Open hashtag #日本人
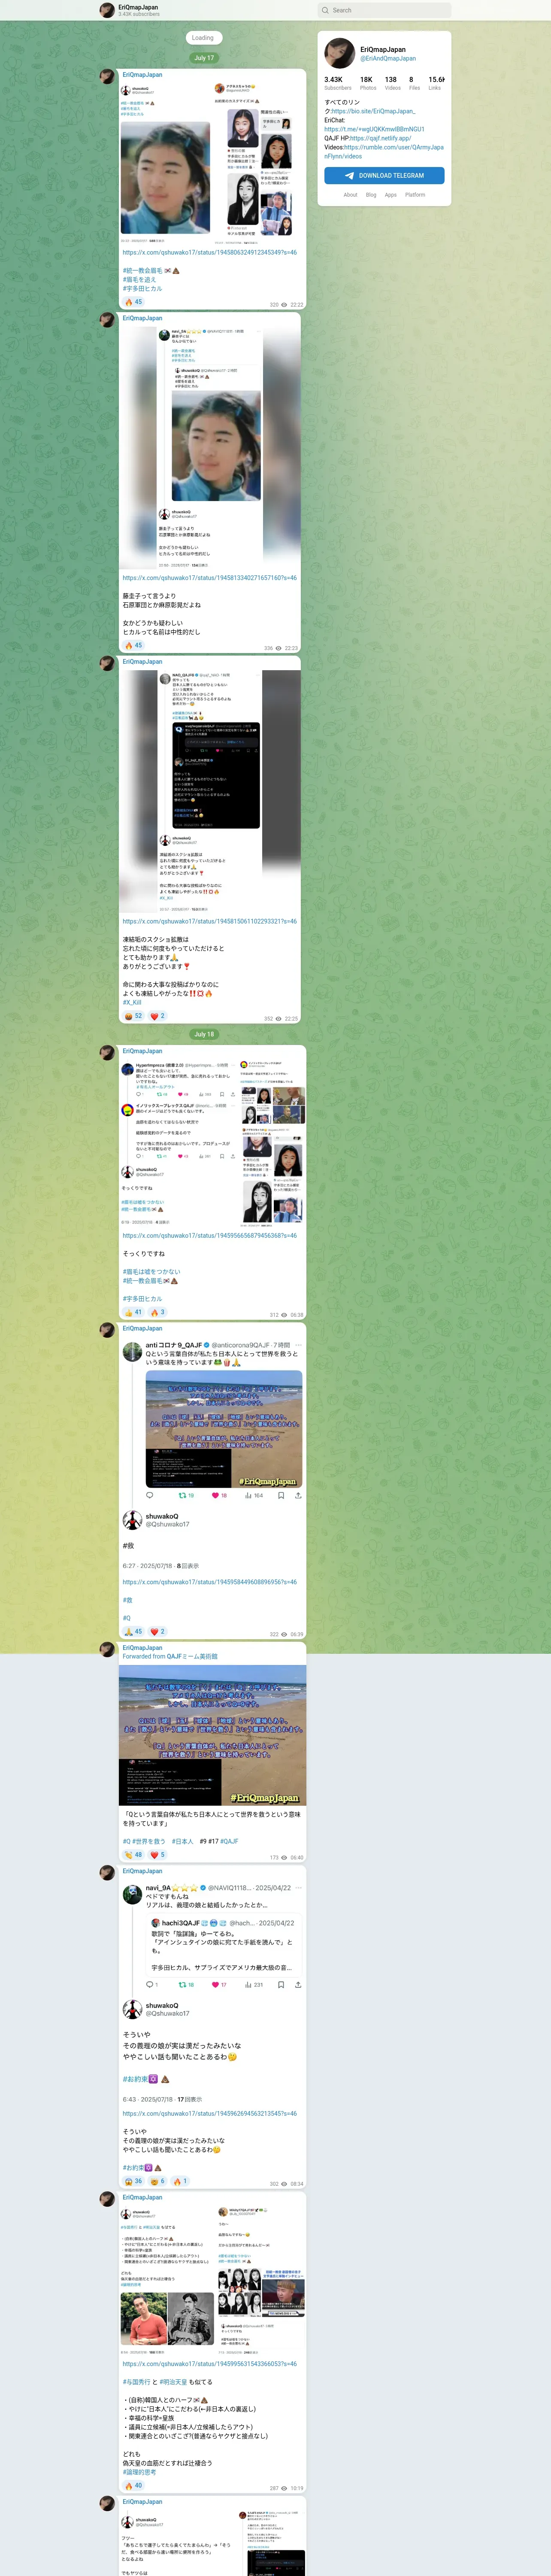Screen dimensions: 551x2576 [x=183, y=1841]
